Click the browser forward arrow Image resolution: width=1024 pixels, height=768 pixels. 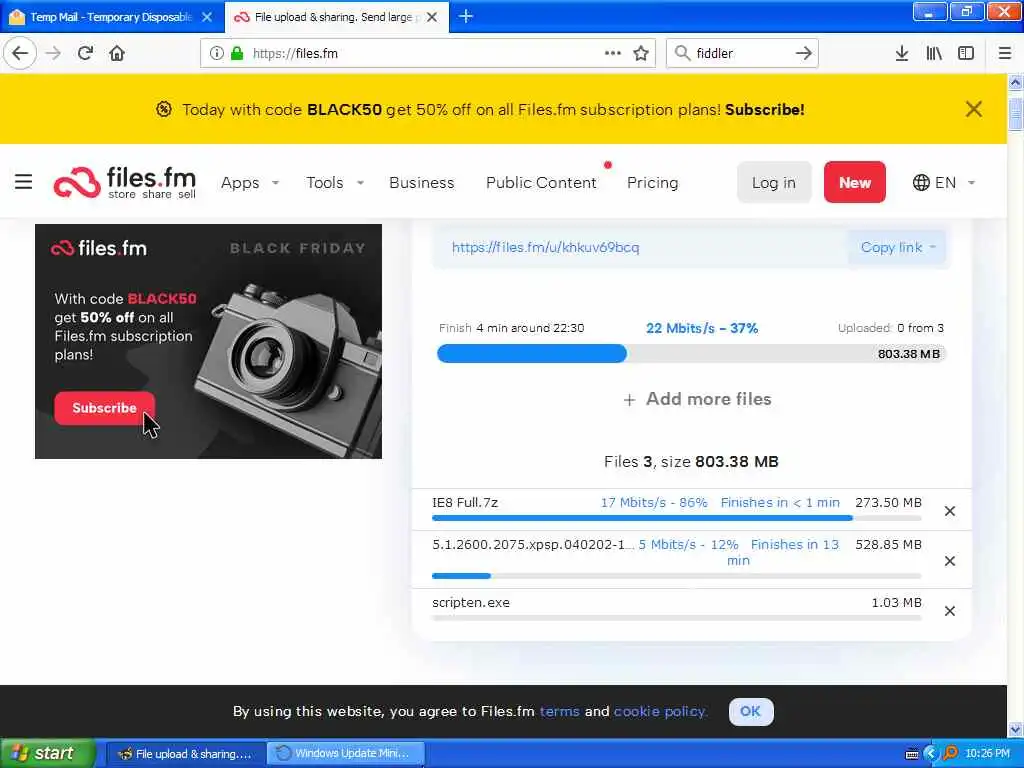click(53, 53)
